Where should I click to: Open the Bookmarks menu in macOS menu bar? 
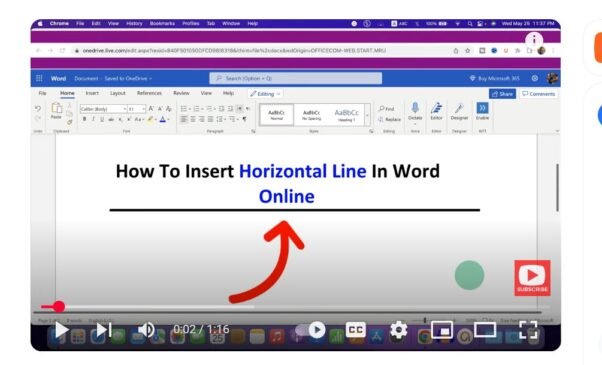click(162, 23)
